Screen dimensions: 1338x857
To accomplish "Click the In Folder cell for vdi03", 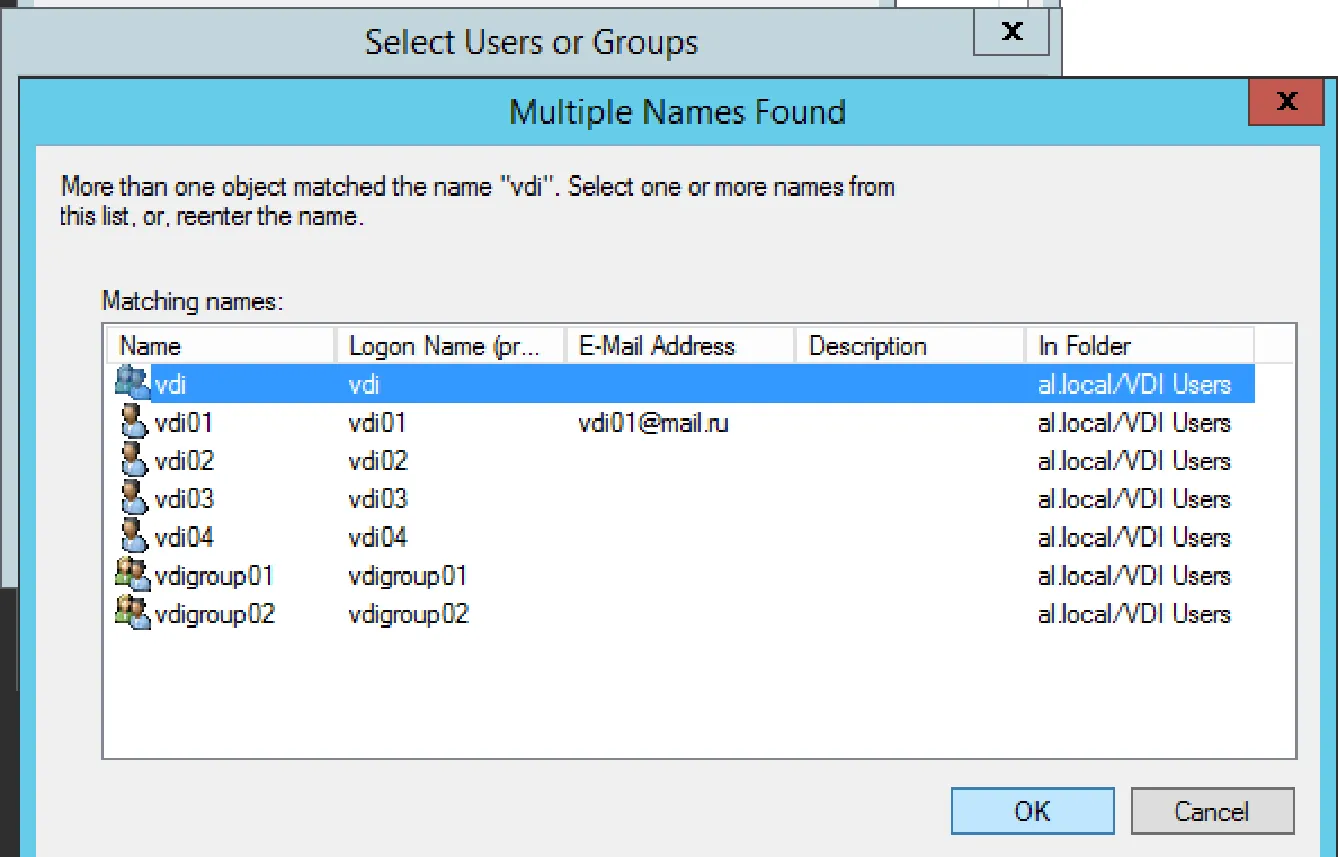I will 1134,499.
